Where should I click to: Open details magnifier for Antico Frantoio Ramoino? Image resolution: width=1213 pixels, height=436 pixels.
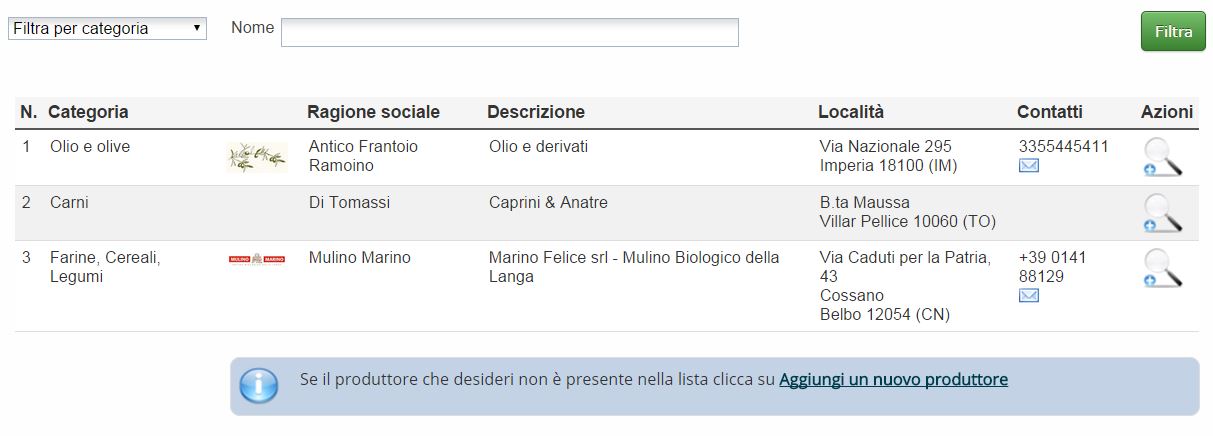pos(1163,157)
